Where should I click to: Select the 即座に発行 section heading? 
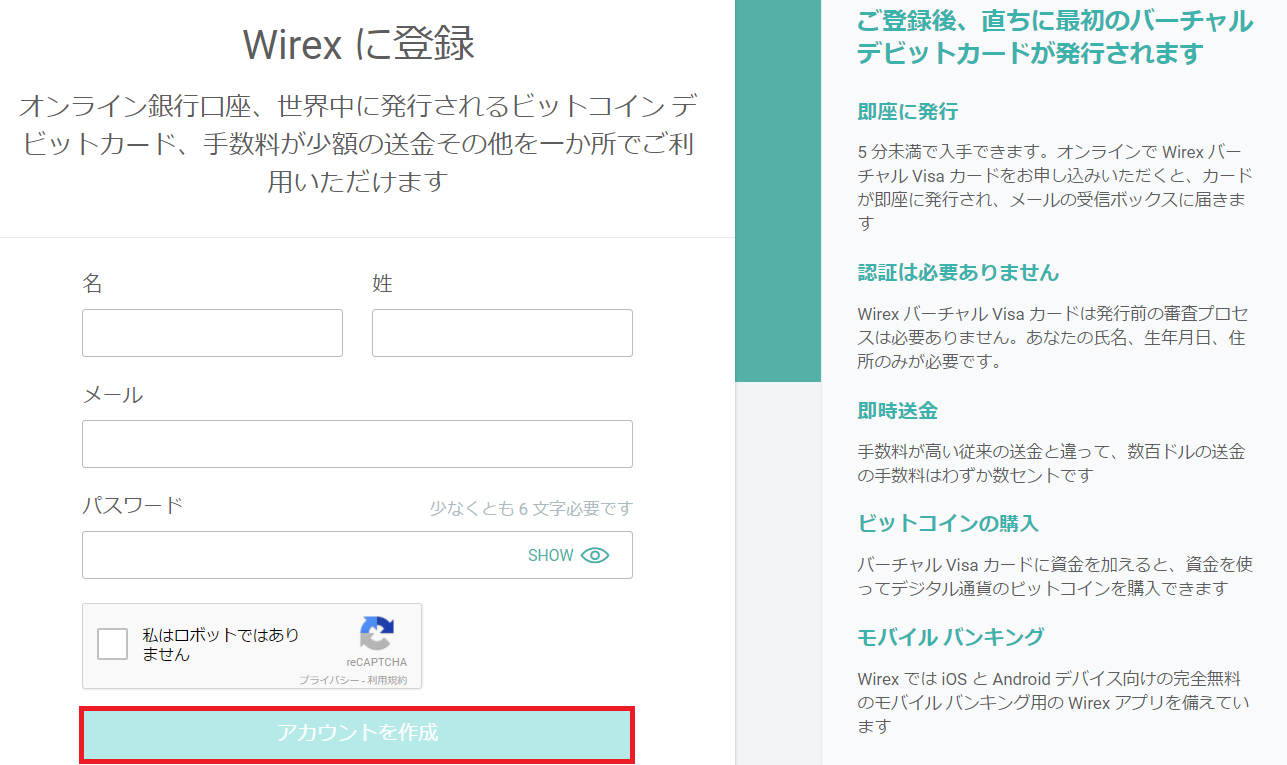pos(907,111)
